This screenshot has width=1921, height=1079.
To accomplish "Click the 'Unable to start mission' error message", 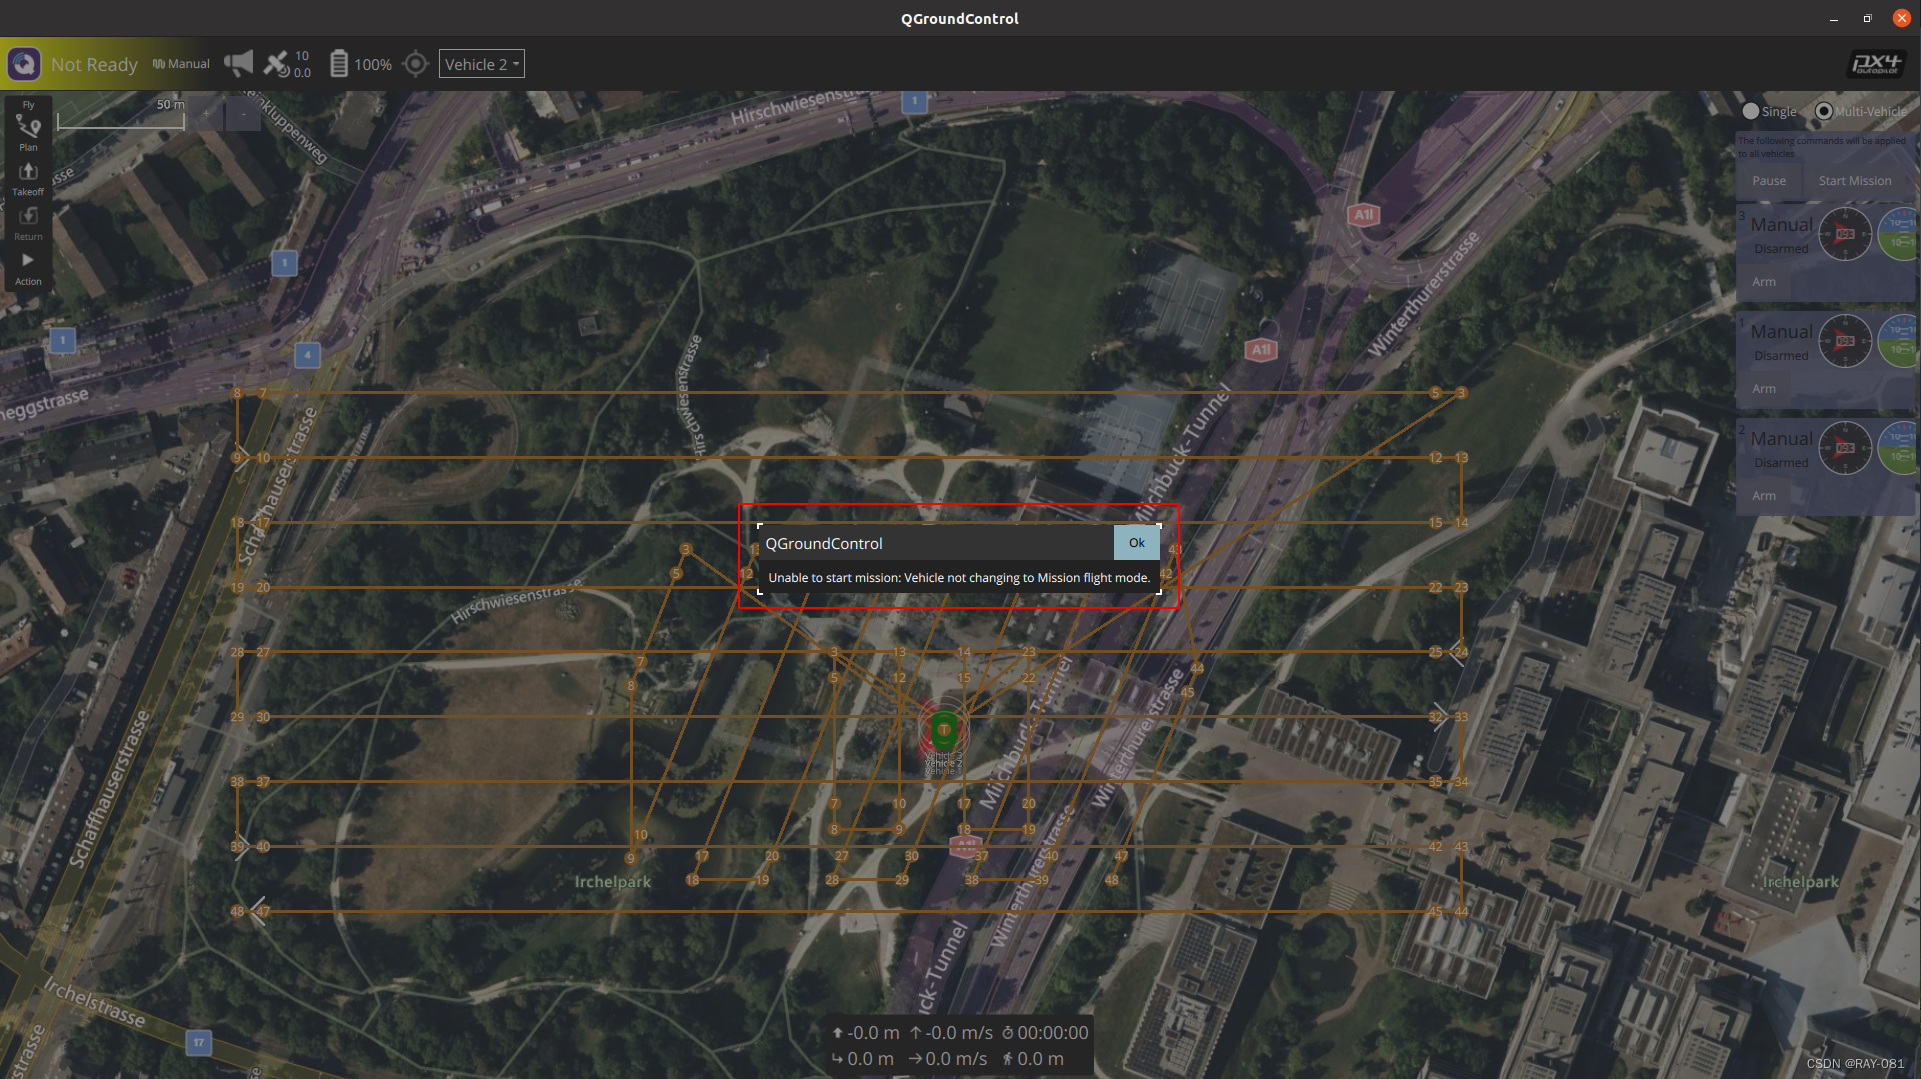I will pyautogui.click(x=959, y=578).
